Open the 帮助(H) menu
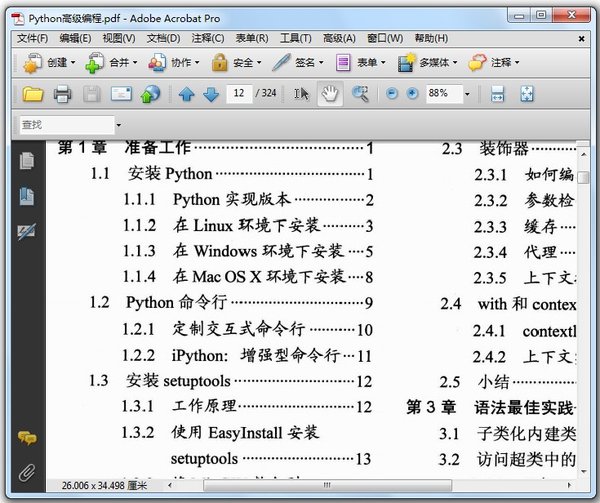The image size is (600, 503). click(431, 38)
